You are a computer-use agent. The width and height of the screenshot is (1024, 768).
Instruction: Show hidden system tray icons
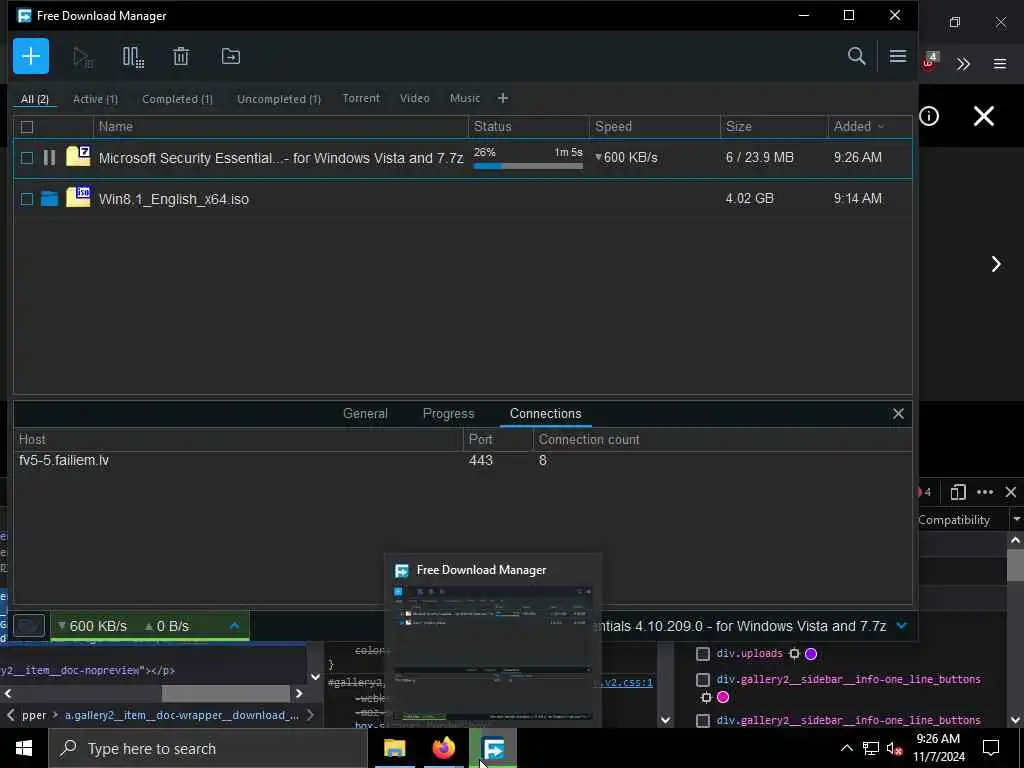(x=846, y=748)
